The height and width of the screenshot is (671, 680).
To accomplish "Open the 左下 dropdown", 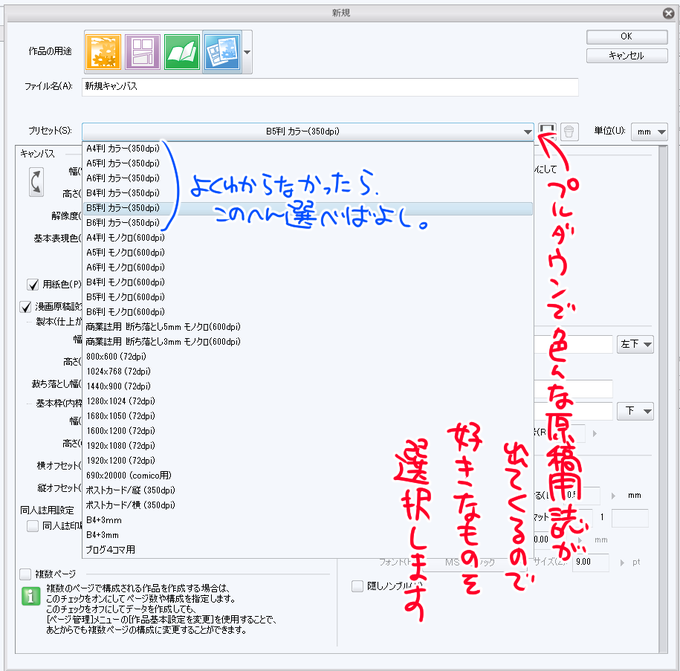I will click(635, 344).
